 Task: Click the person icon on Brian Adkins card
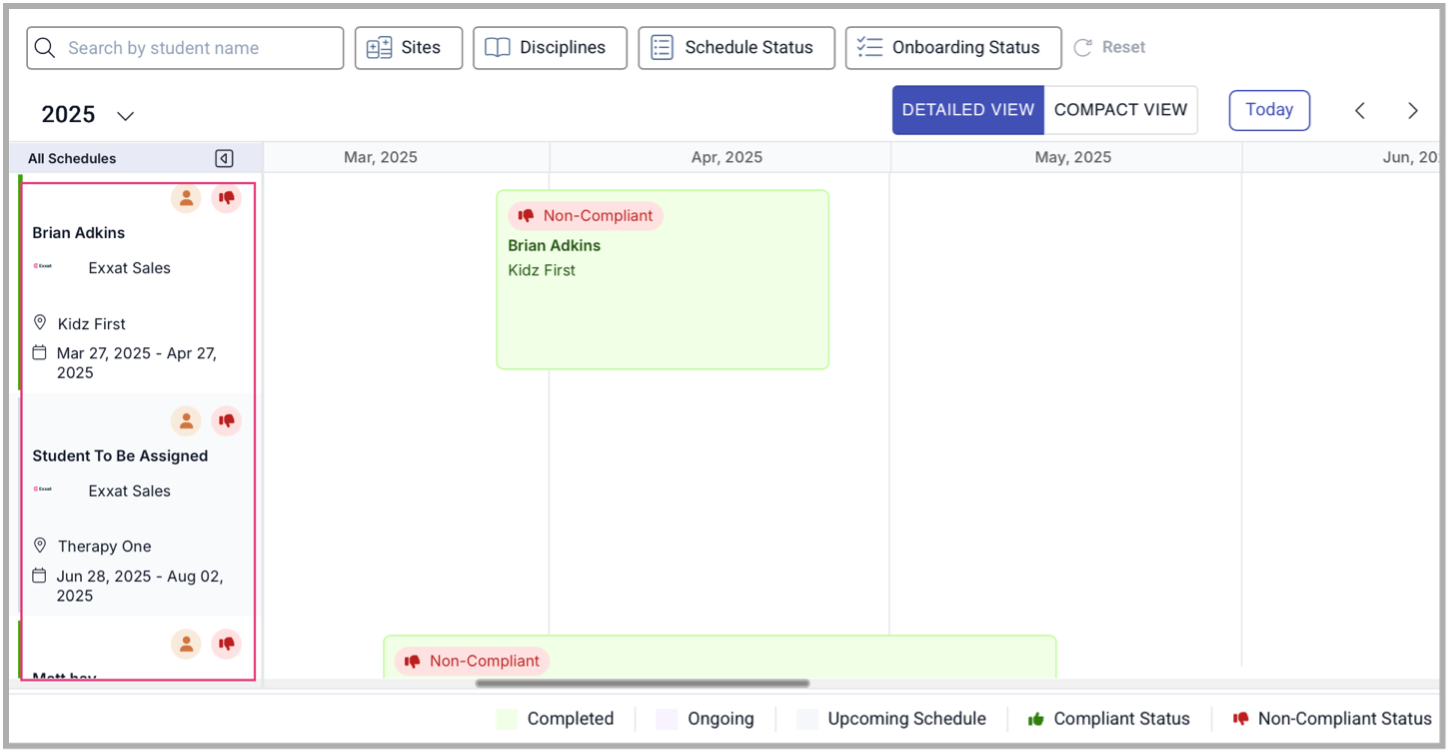[186, 198]
